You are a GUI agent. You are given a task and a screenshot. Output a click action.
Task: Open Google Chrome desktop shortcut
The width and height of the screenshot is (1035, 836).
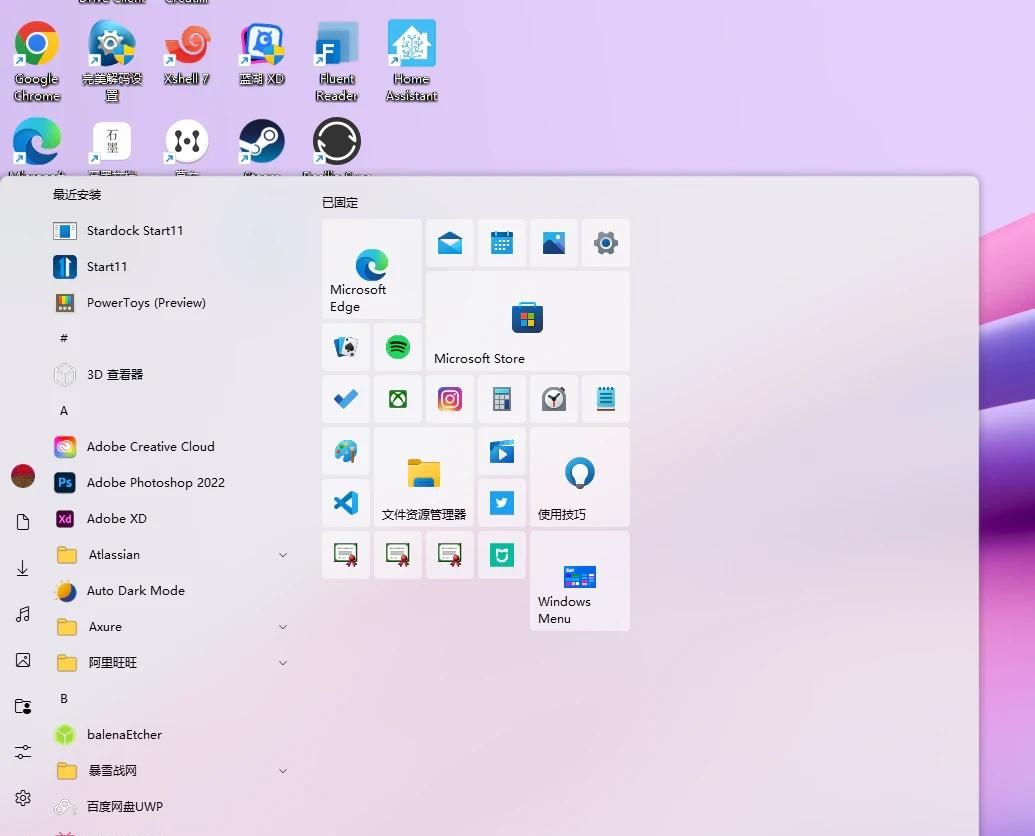click(x=37, y=60)
